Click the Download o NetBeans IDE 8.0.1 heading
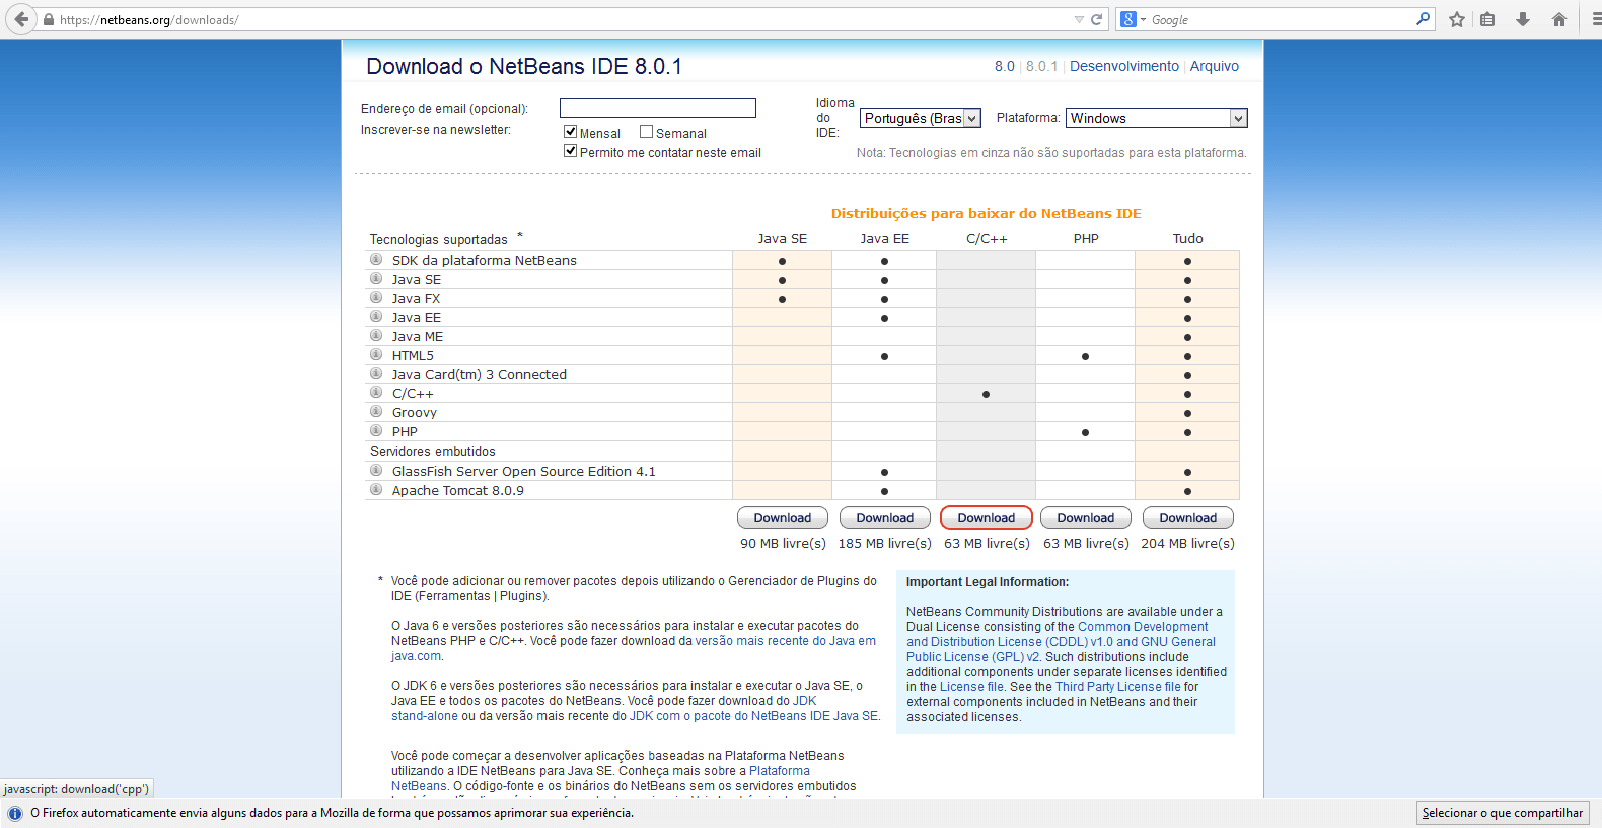 pyautogui.click(x=524, y=66)
